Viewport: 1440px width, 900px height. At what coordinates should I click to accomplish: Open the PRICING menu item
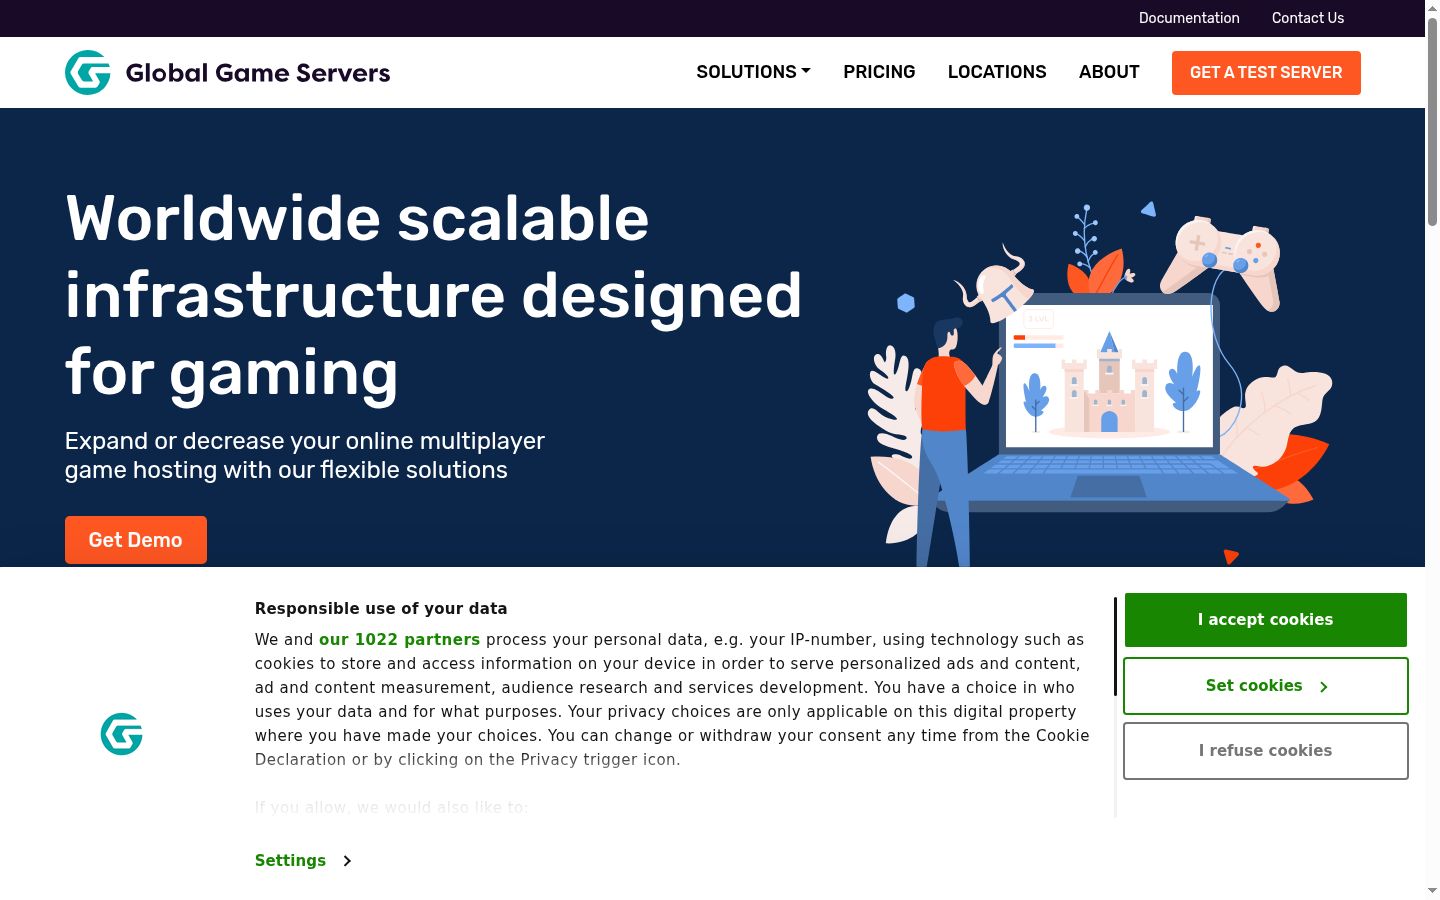point(879,72)
